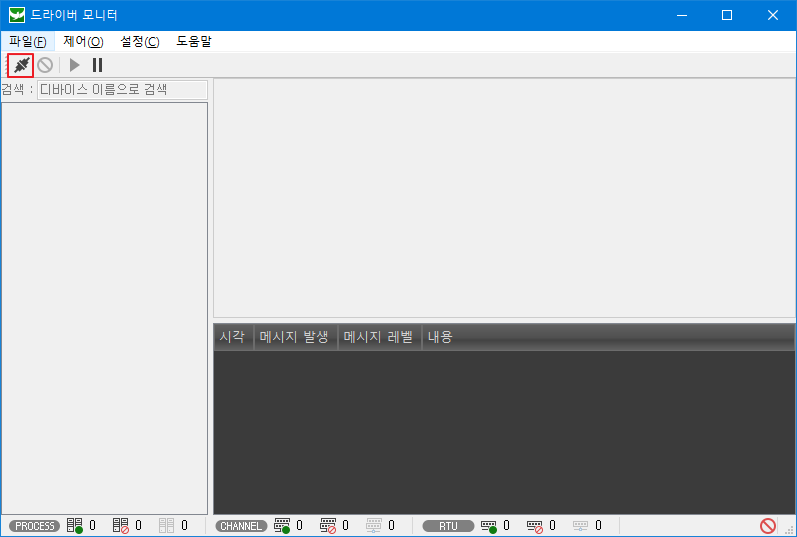Click RTU inactive gray icon
The height and width of the screenshot is (537, 797).
pyautogui.click(x=580, y=525)
